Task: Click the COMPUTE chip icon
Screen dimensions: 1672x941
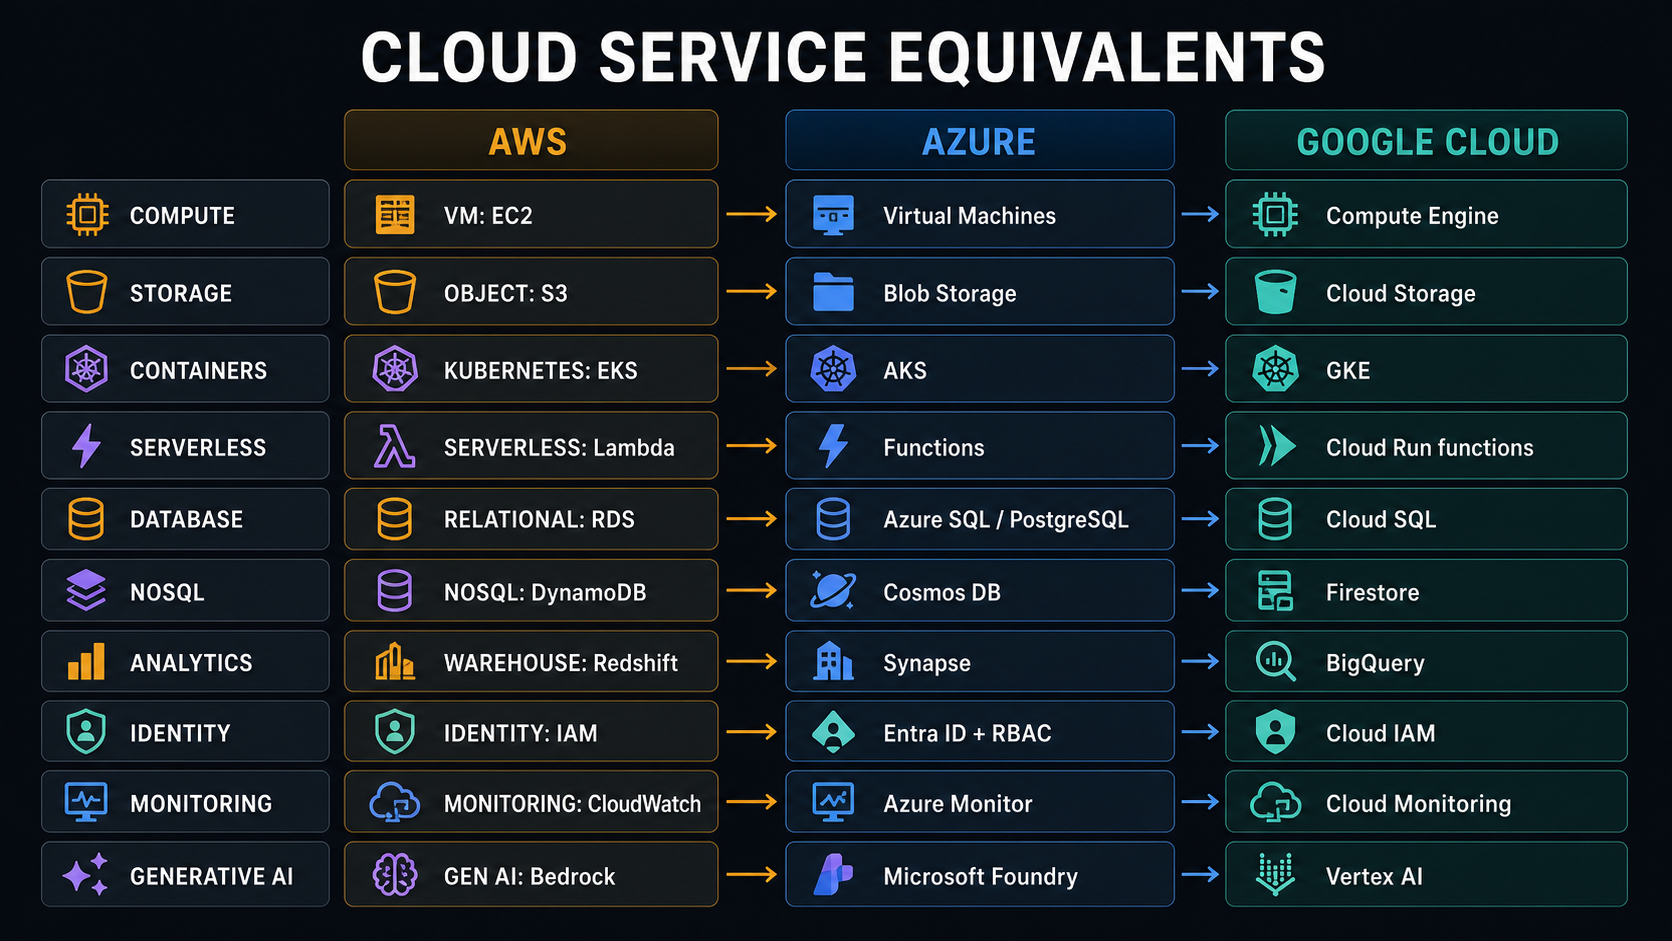Action: [87, 215]
